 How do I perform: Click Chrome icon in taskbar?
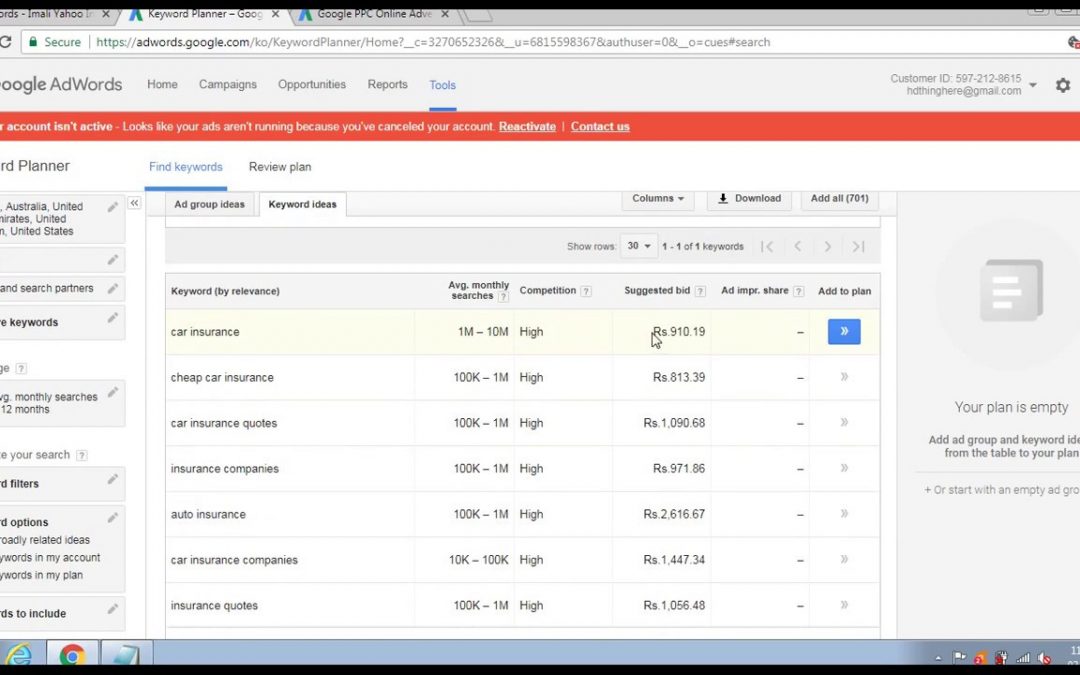coord(72,654)
